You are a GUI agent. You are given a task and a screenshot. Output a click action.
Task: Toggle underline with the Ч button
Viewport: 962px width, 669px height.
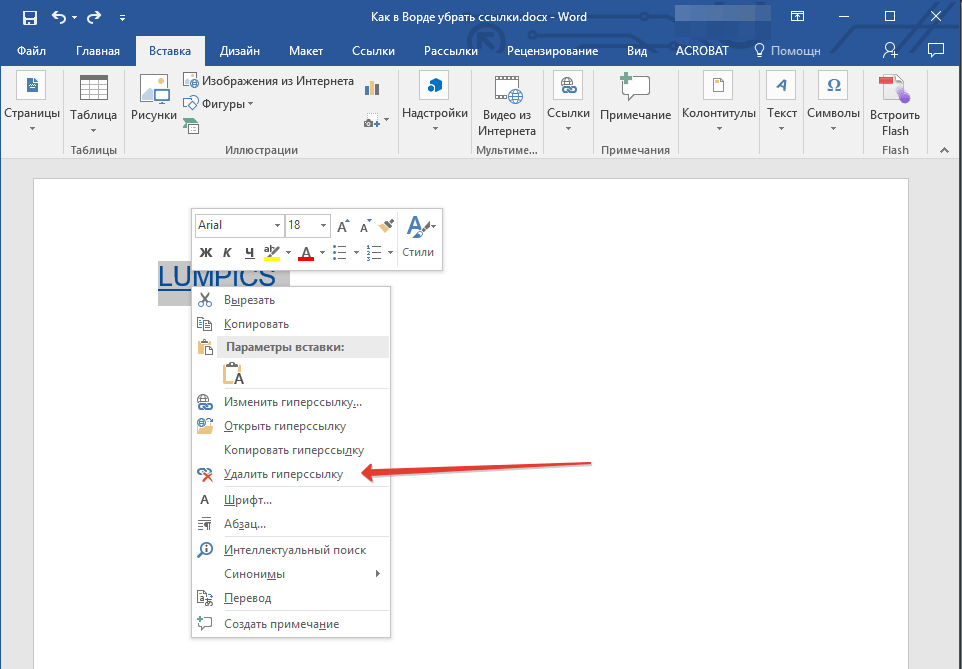pos(249,252)
